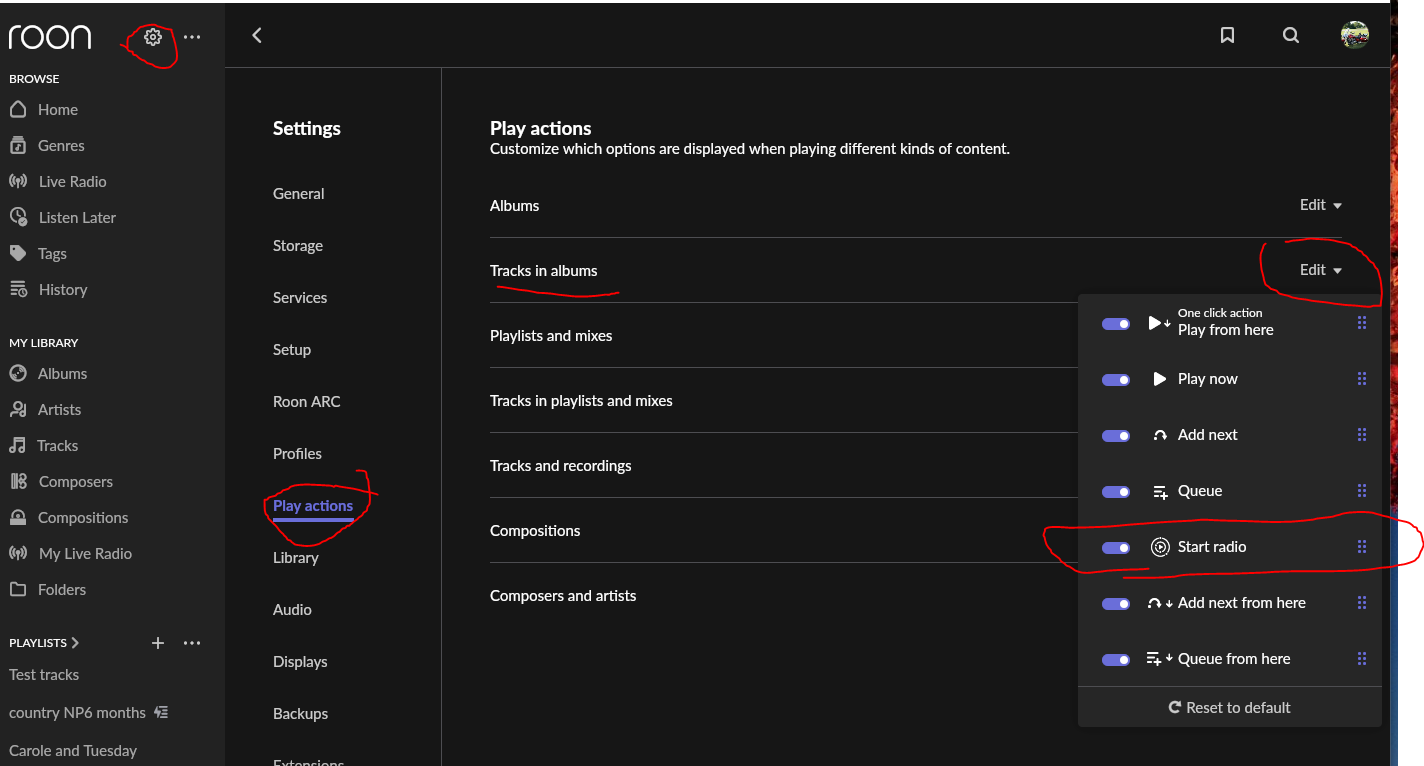
Task: Click the drag handle beside Start radio
Action: pyautogui.click(x=1361, y=547)
